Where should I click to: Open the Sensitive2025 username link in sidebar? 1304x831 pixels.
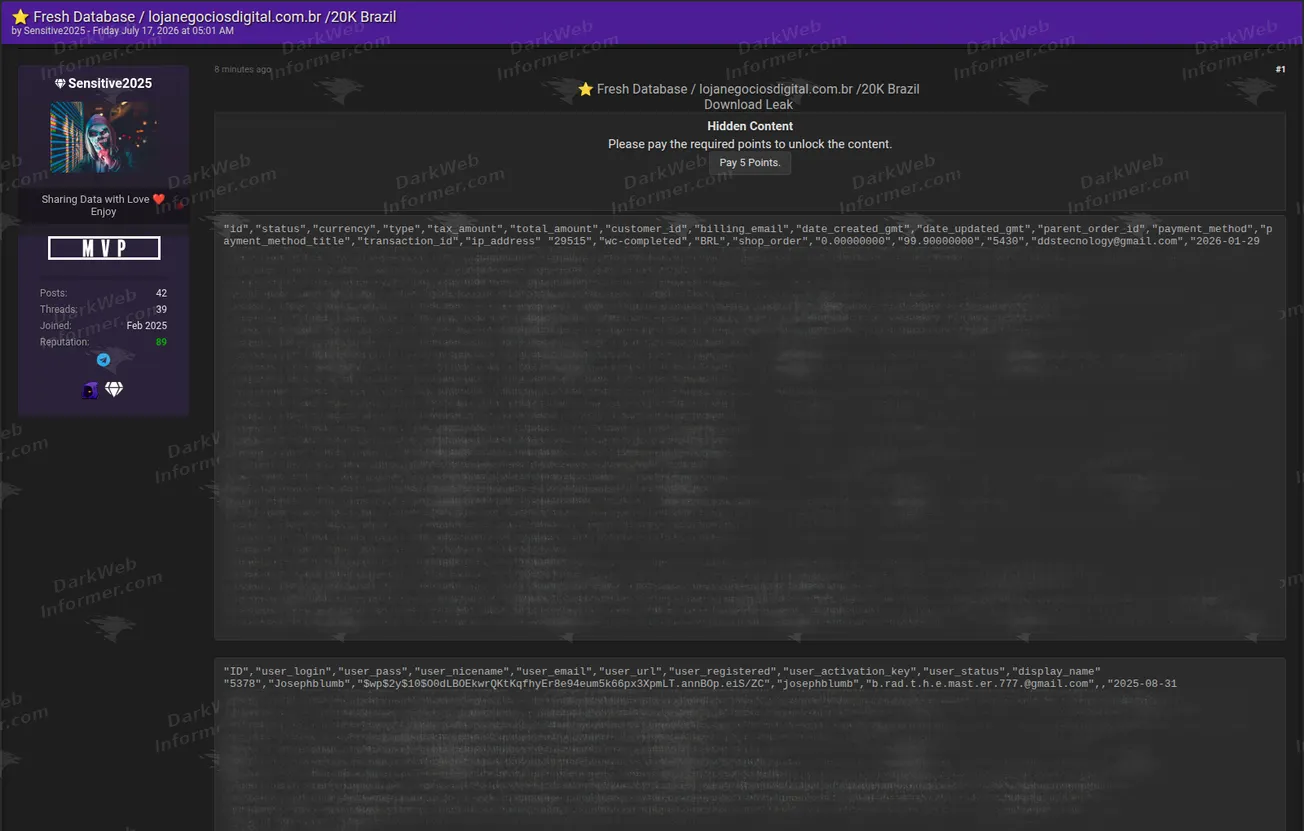[x=110, y=84]
